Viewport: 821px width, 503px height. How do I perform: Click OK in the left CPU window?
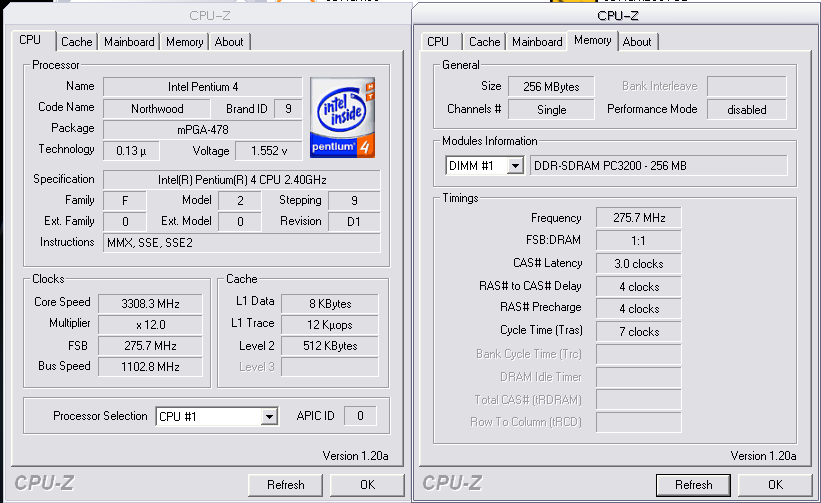368,485
